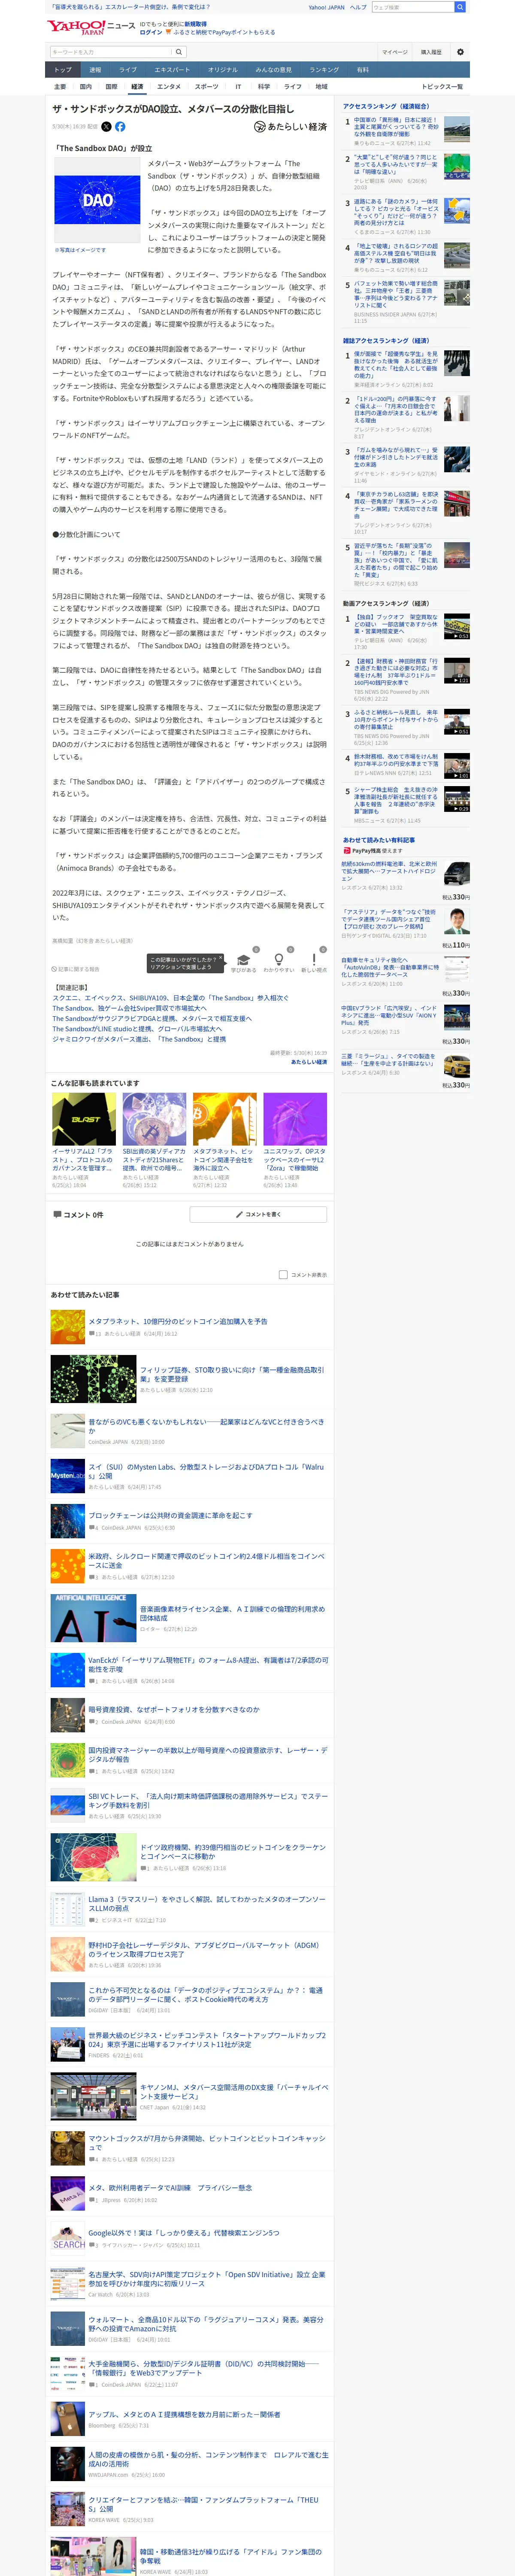Open the 三菱『ミラージュ』 paid article

(389, 1059)
